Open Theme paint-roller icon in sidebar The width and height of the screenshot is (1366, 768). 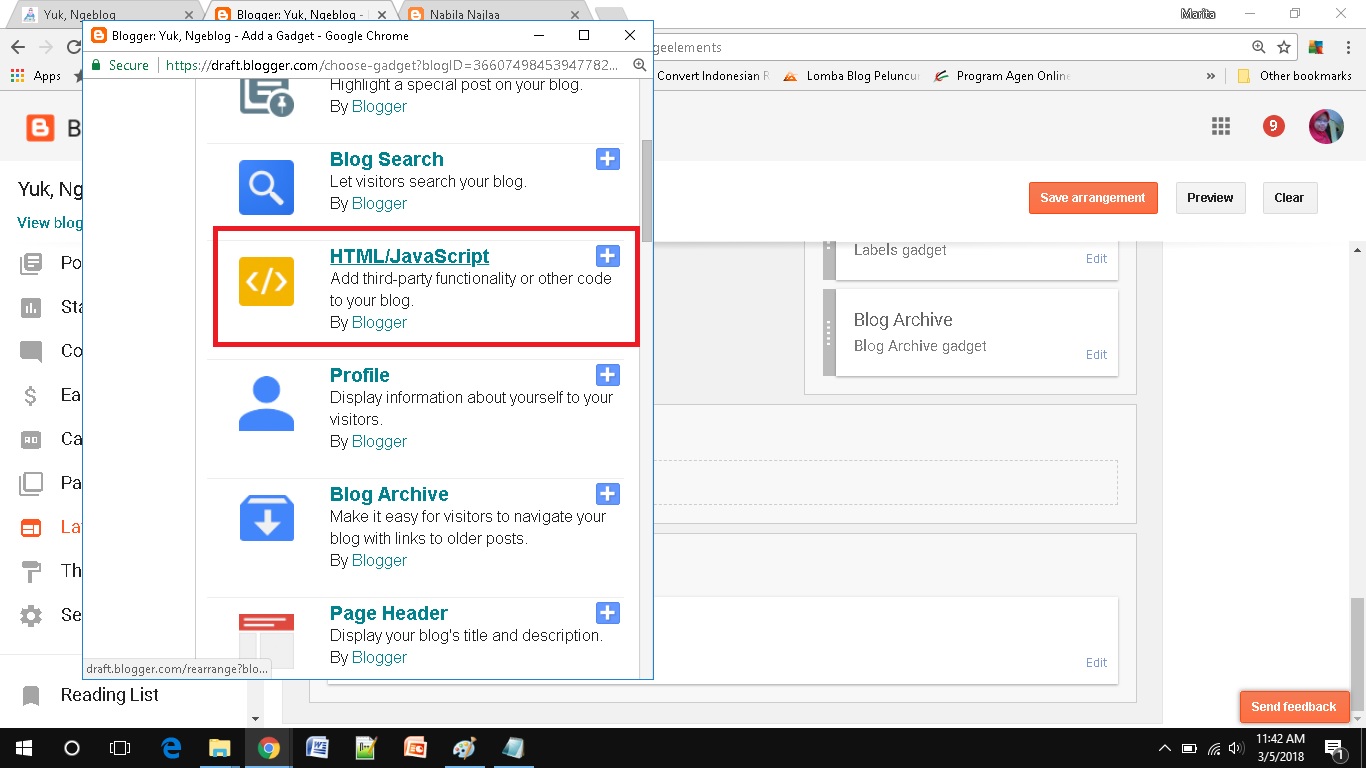31,571
